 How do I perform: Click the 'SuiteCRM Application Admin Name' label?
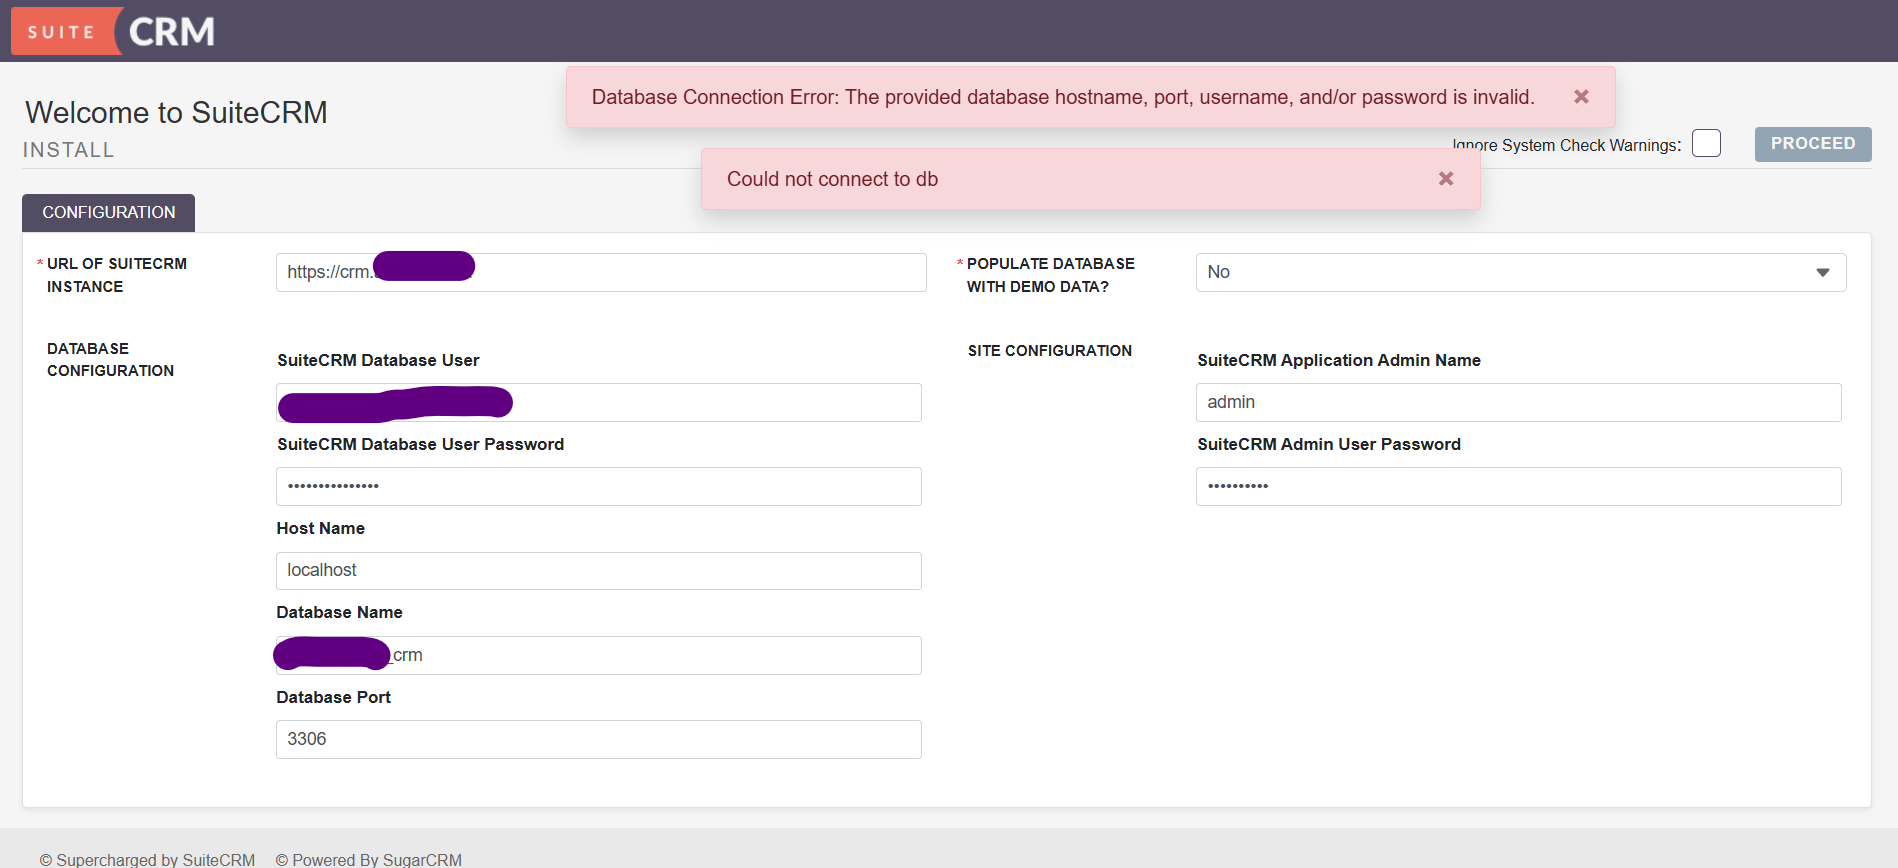pyautogui.click(x=1339, y=360)
